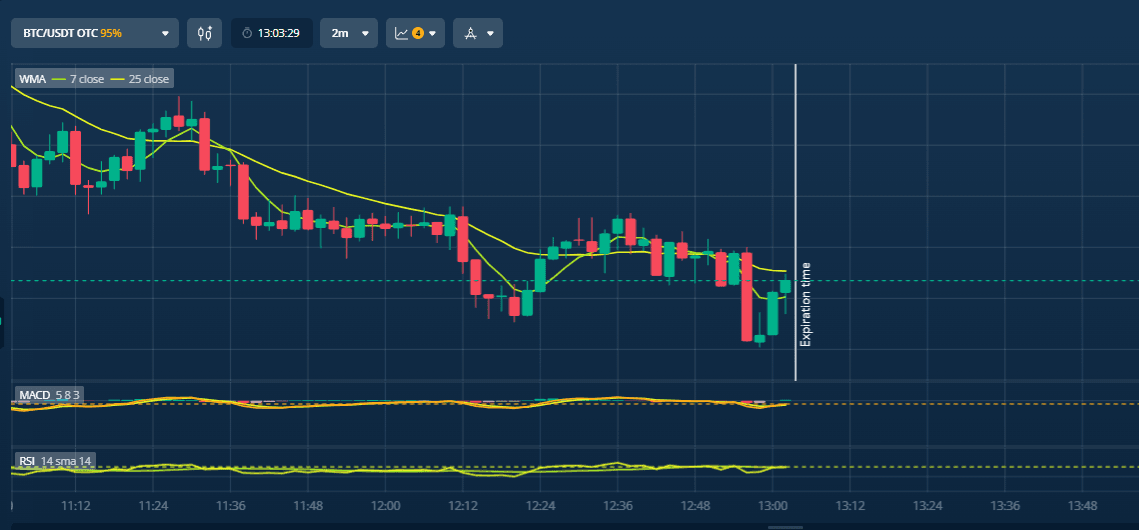Click the 13:48 time axis label
Image resolution: width=1139 pixels, height=530 pixels.
point(1083,505)
